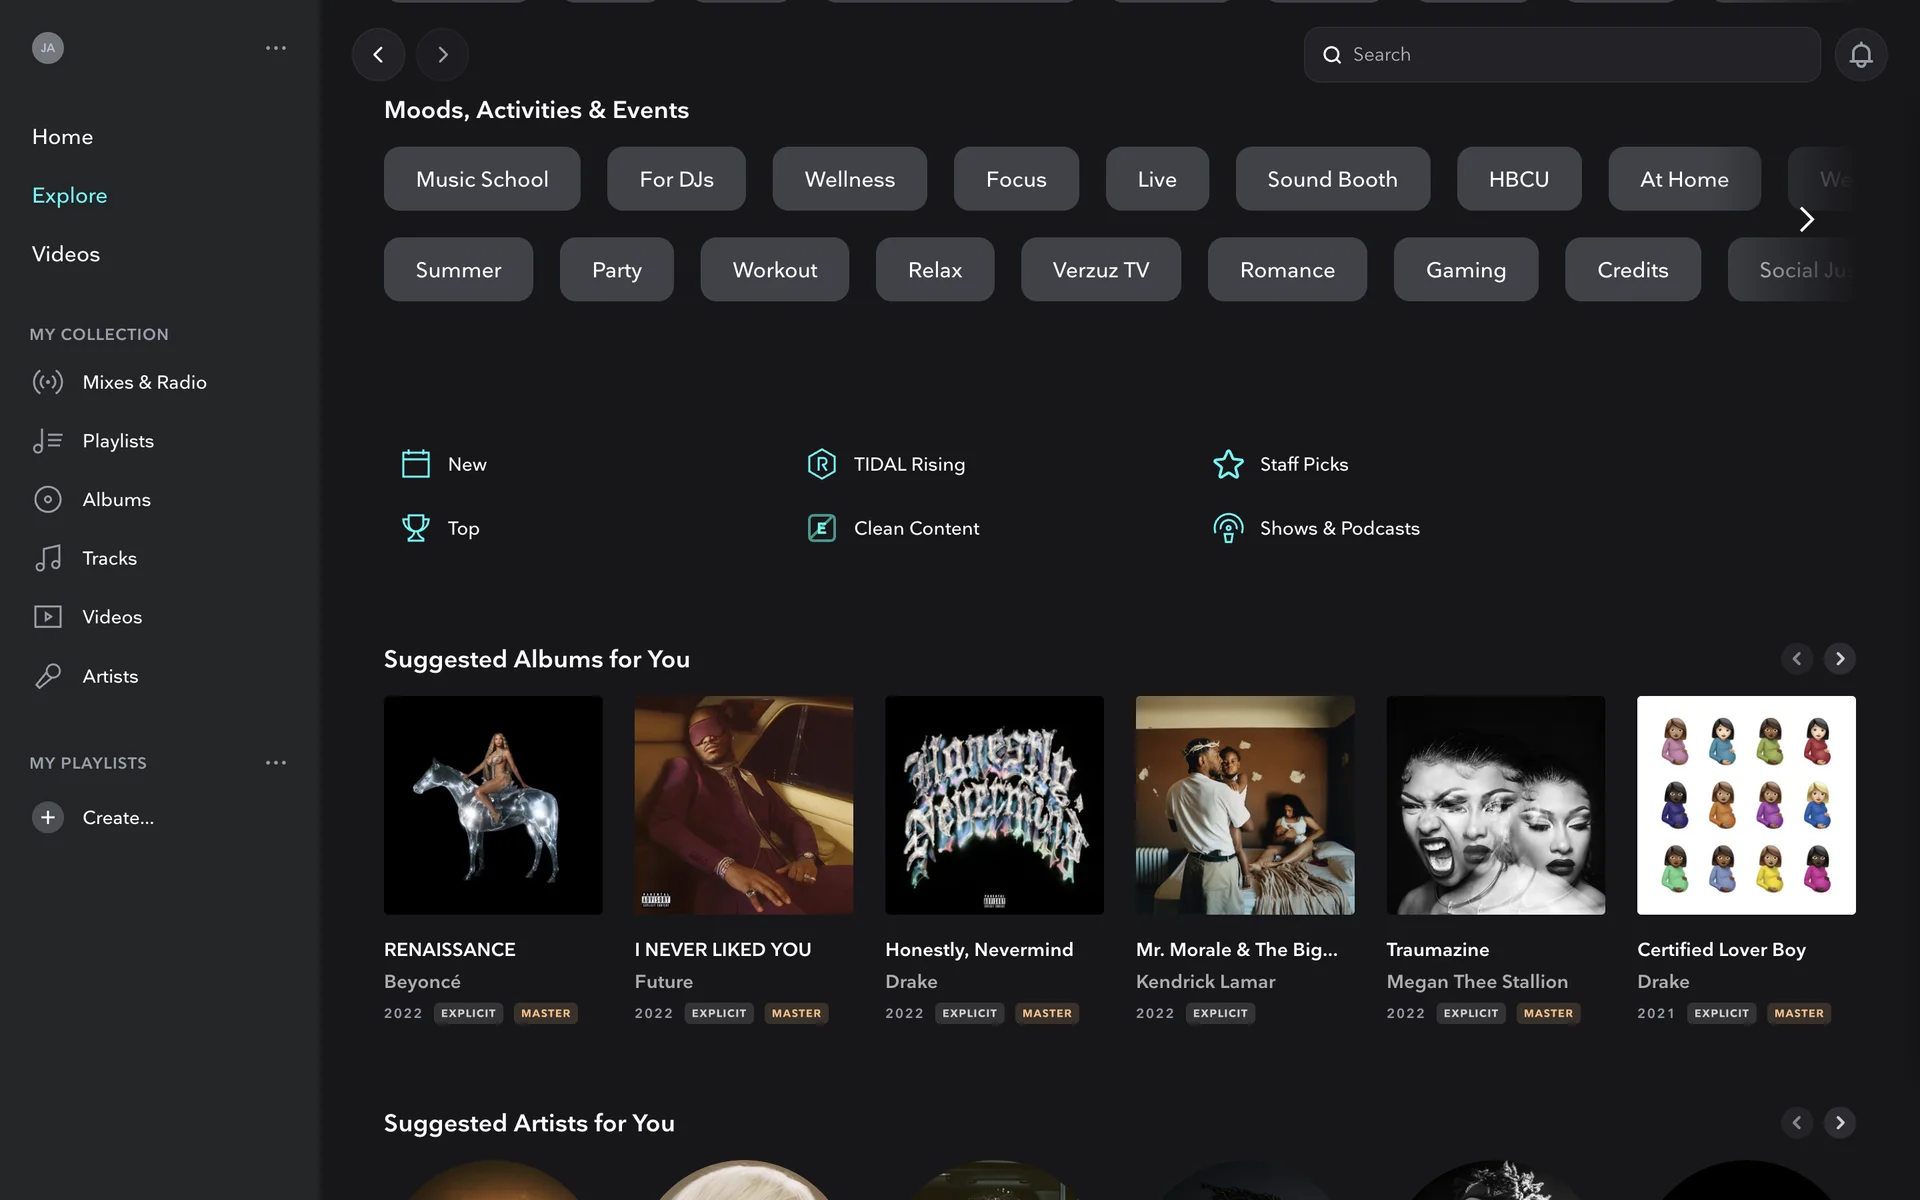Go to Home in sidebar
The height and width of the screenshot is (1200, 1920).
62,137
